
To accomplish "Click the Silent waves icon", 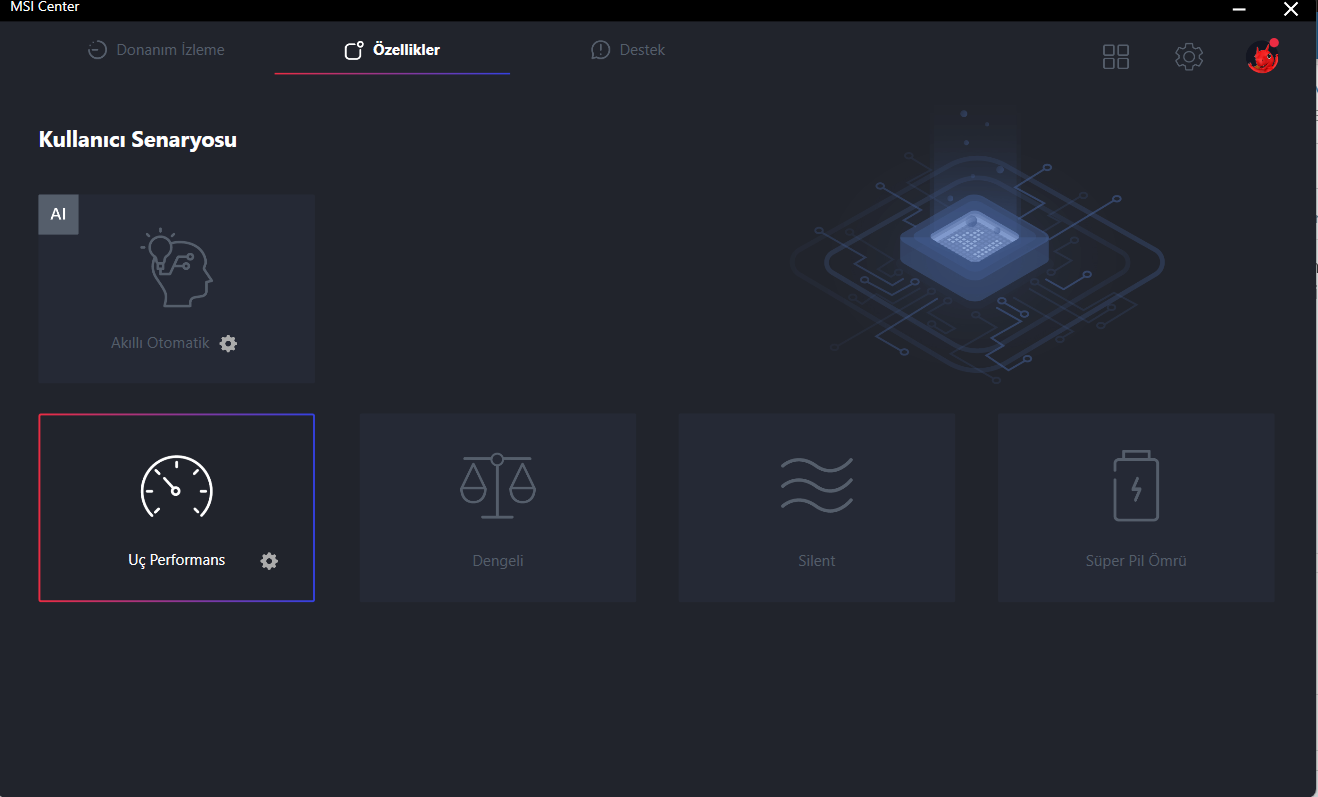I will (817, 485).
